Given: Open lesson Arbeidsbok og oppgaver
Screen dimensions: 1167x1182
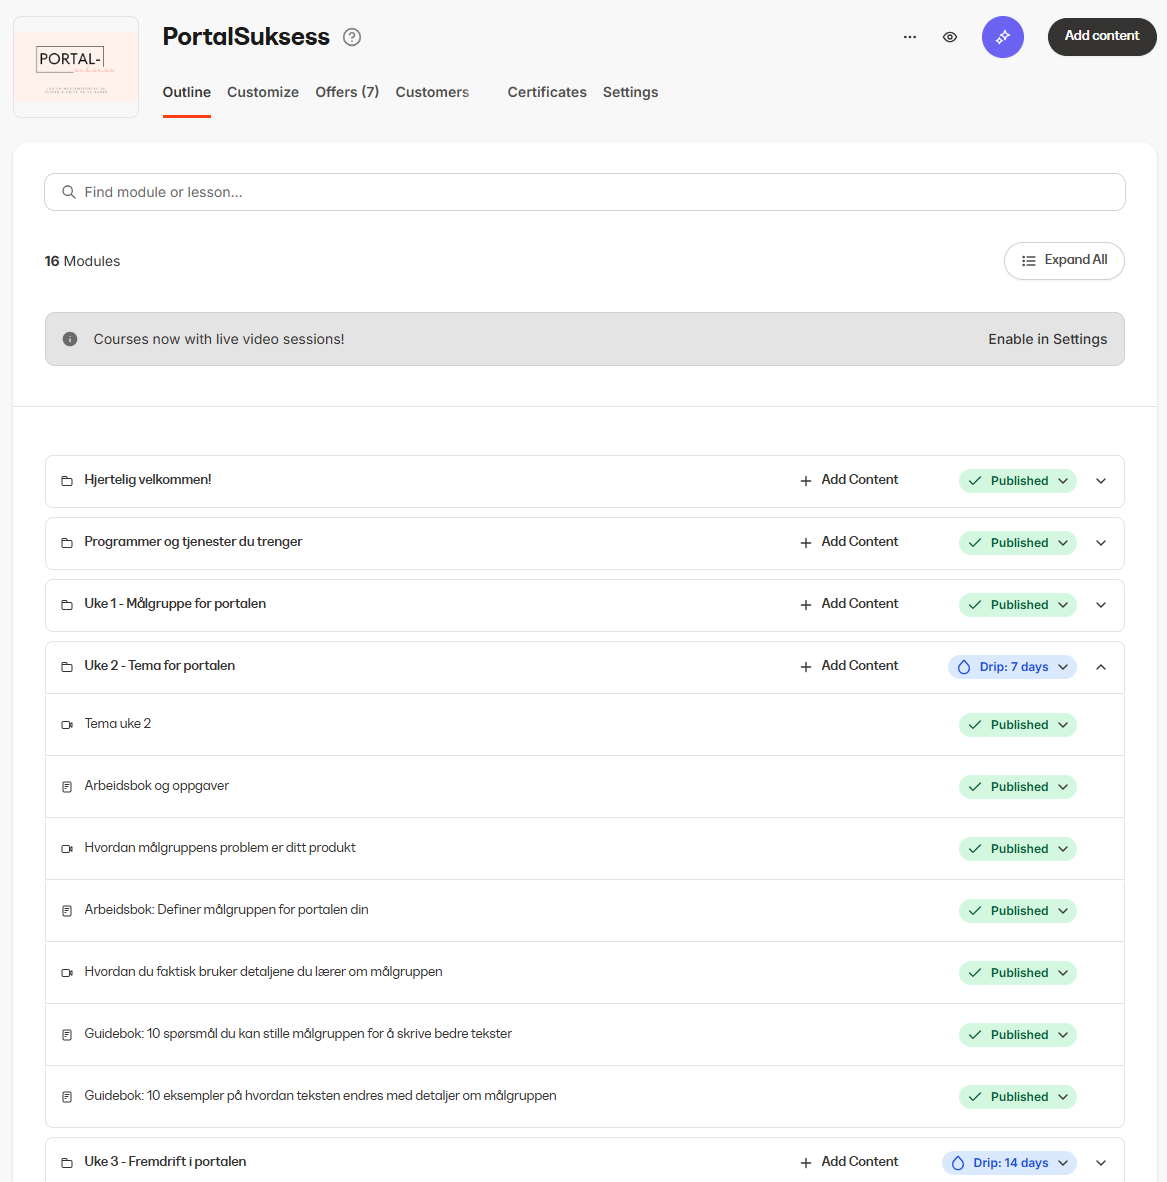Looking at the screenshot, I should click(x=157, y=785).
